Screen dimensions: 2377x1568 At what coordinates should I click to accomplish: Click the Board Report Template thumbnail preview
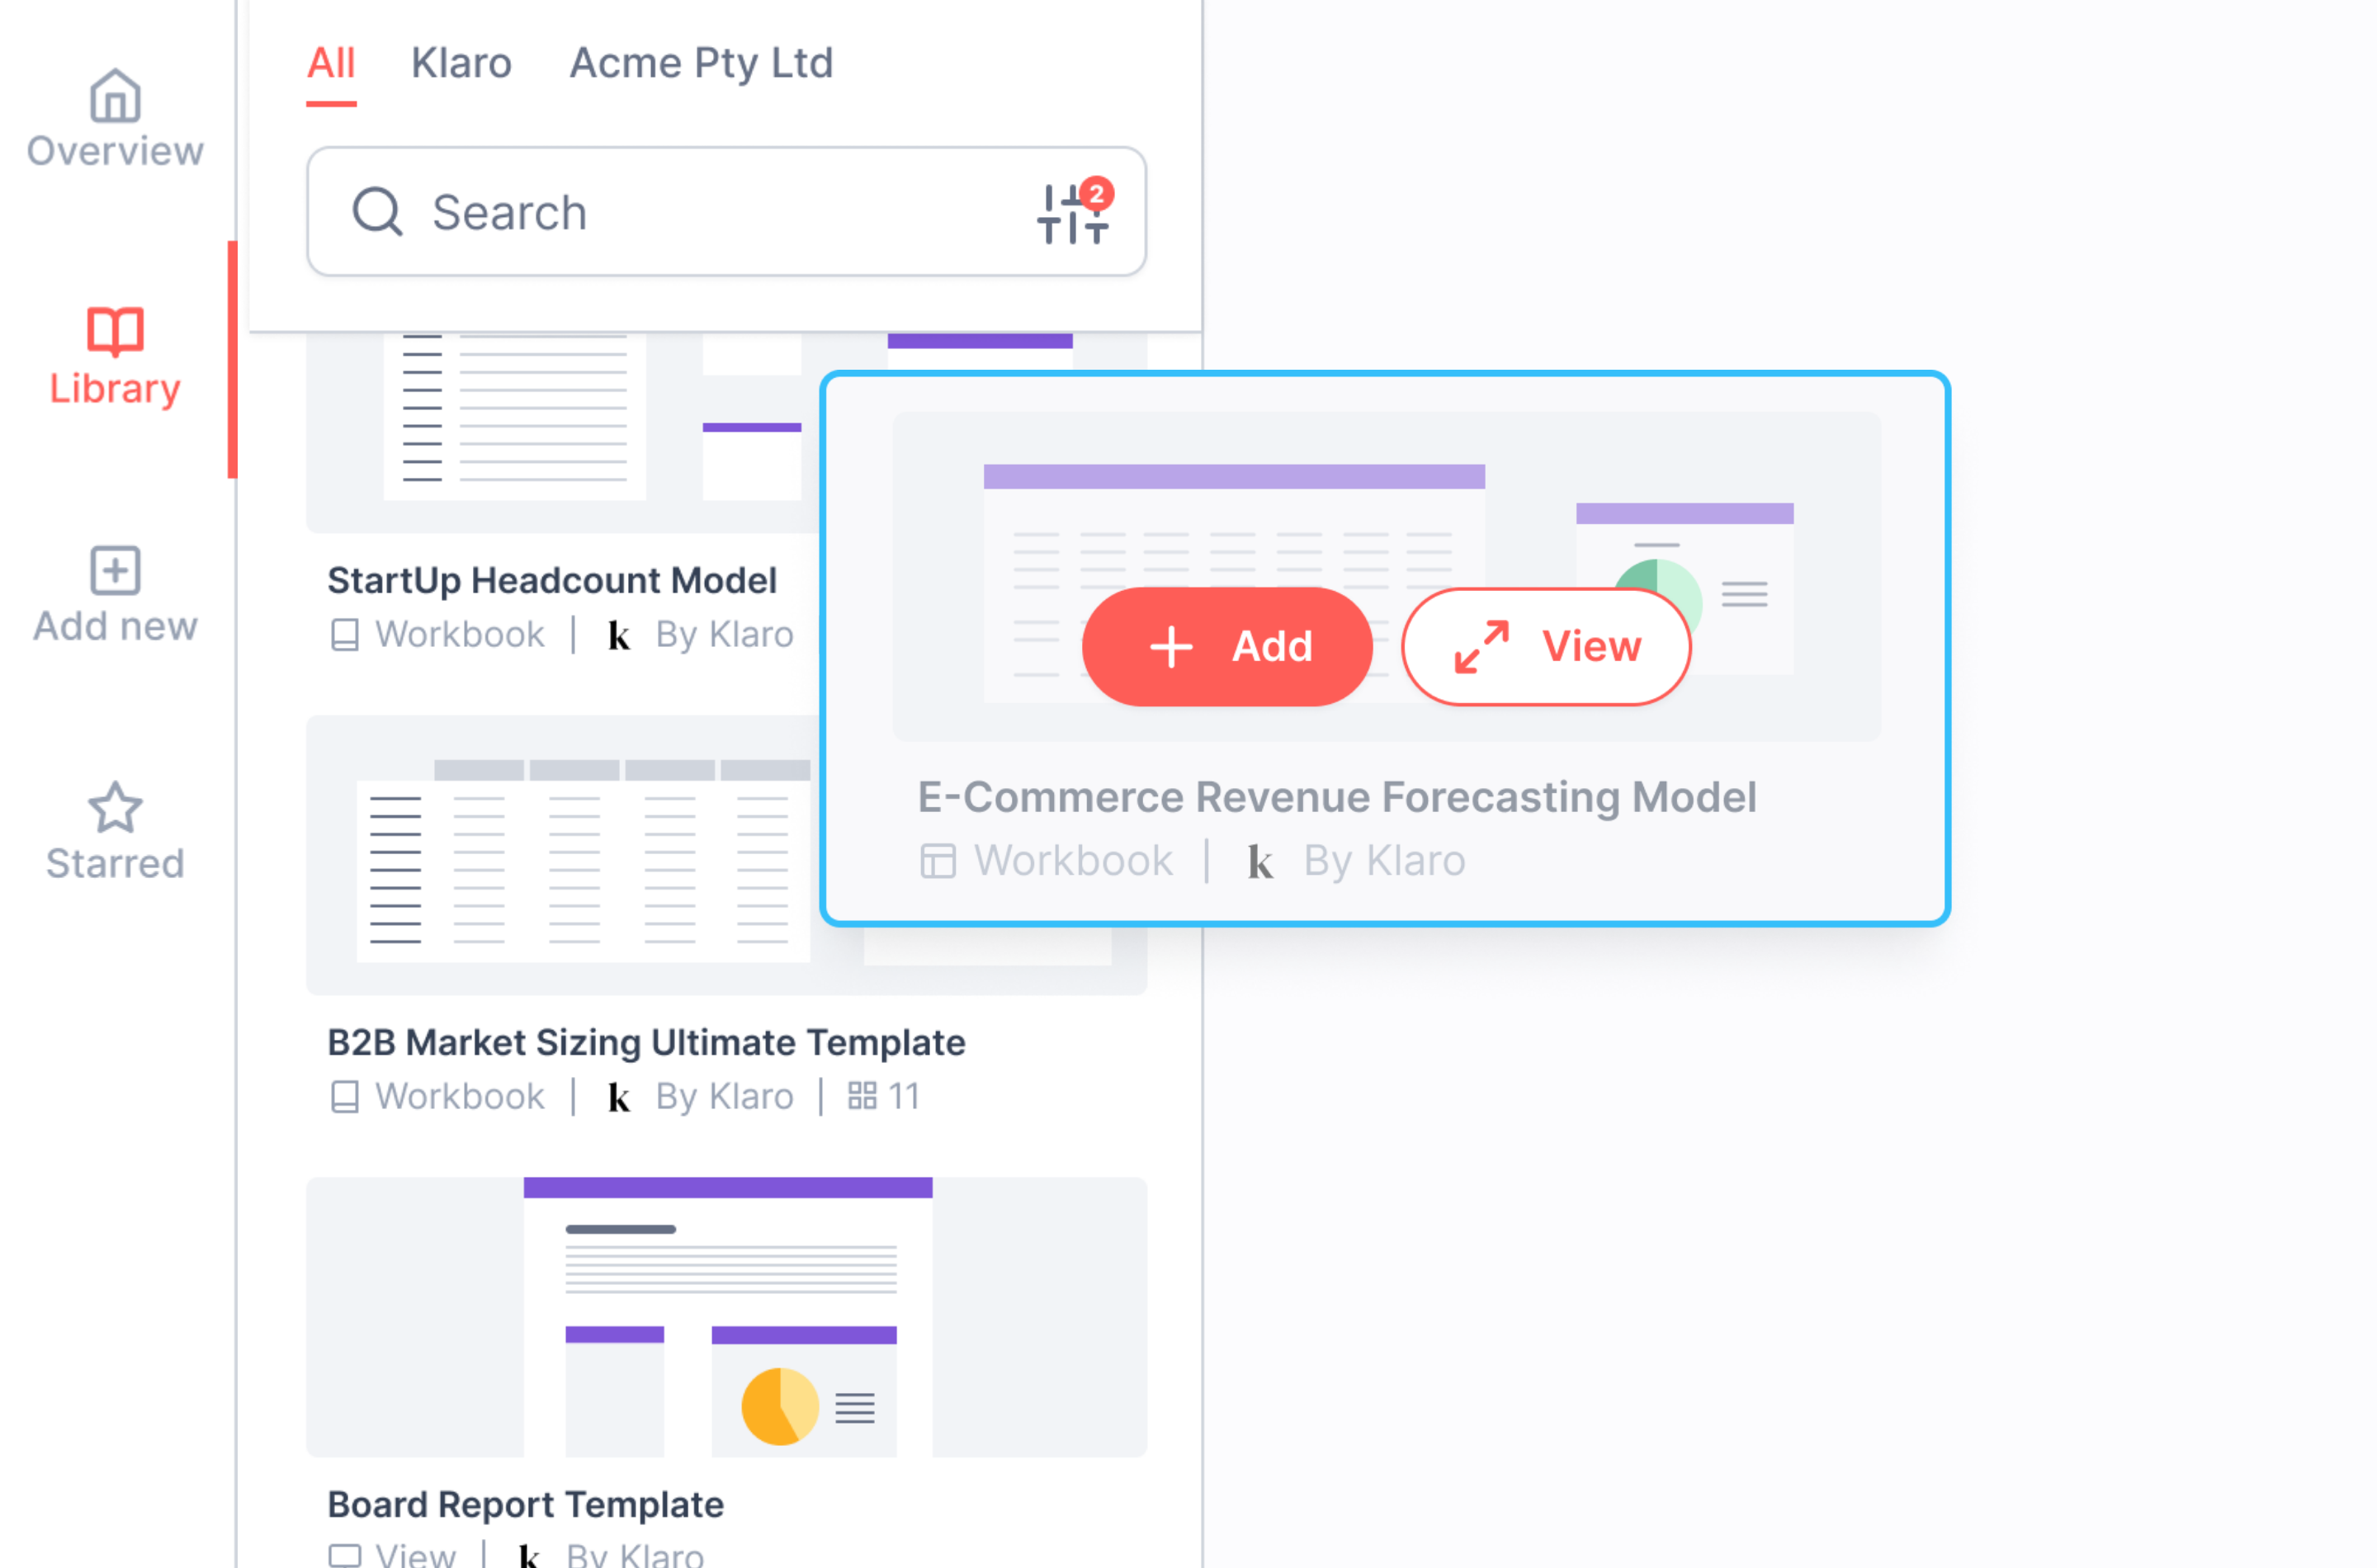727,1318
